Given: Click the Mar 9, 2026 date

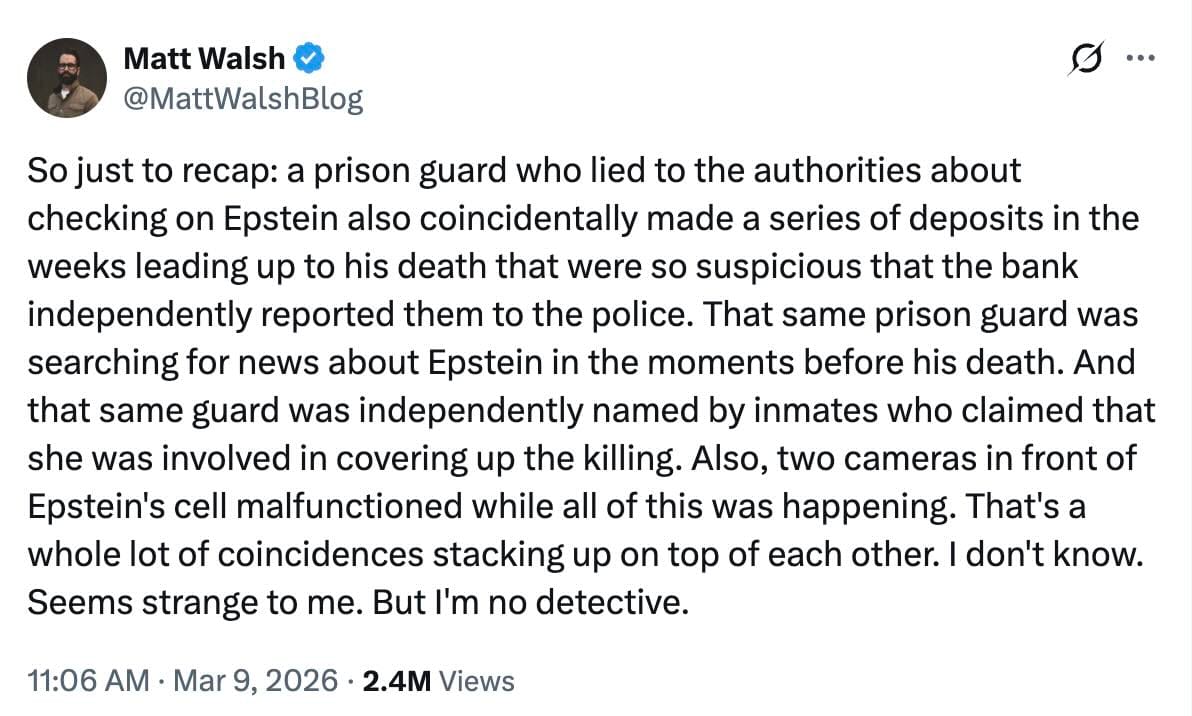Looking at the screenshot, I should (x=255, y=680).
